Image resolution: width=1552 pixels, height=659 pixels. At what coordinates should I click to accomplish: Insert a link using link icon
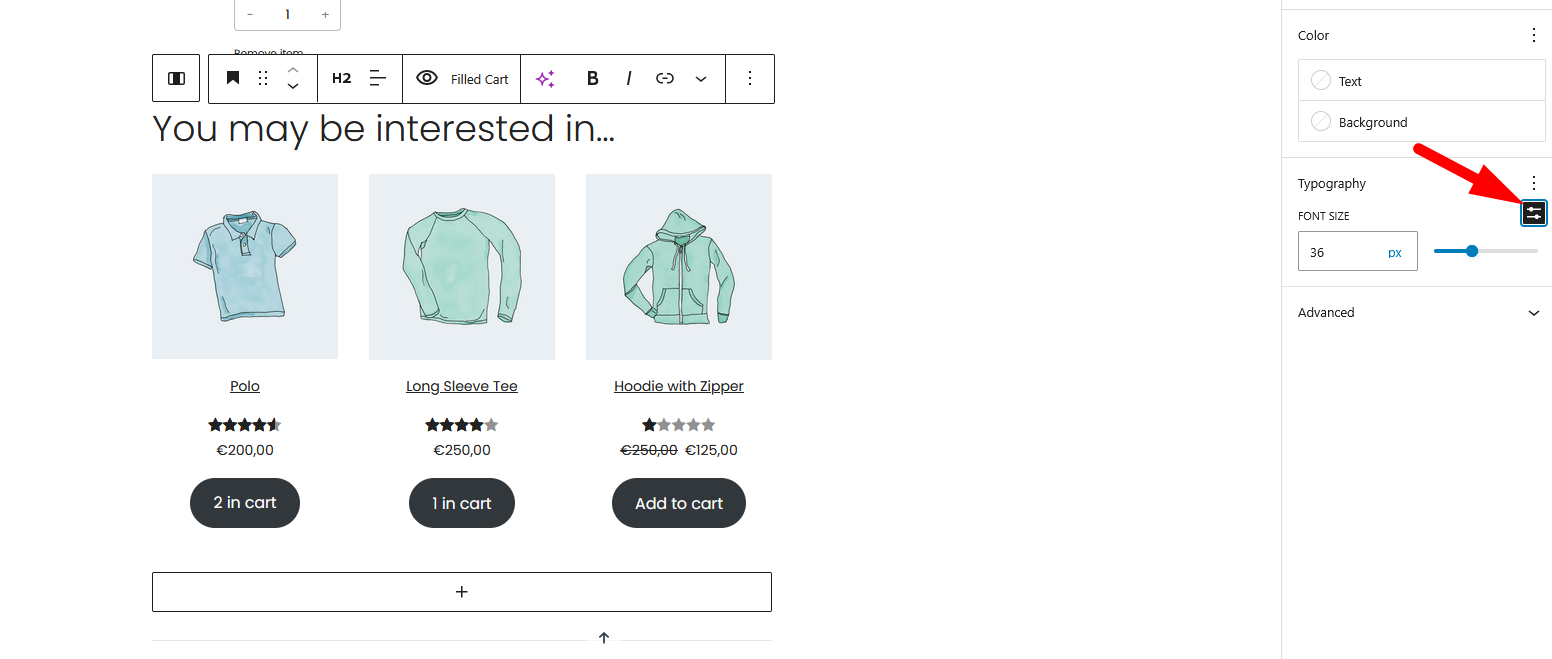(665, 78)
